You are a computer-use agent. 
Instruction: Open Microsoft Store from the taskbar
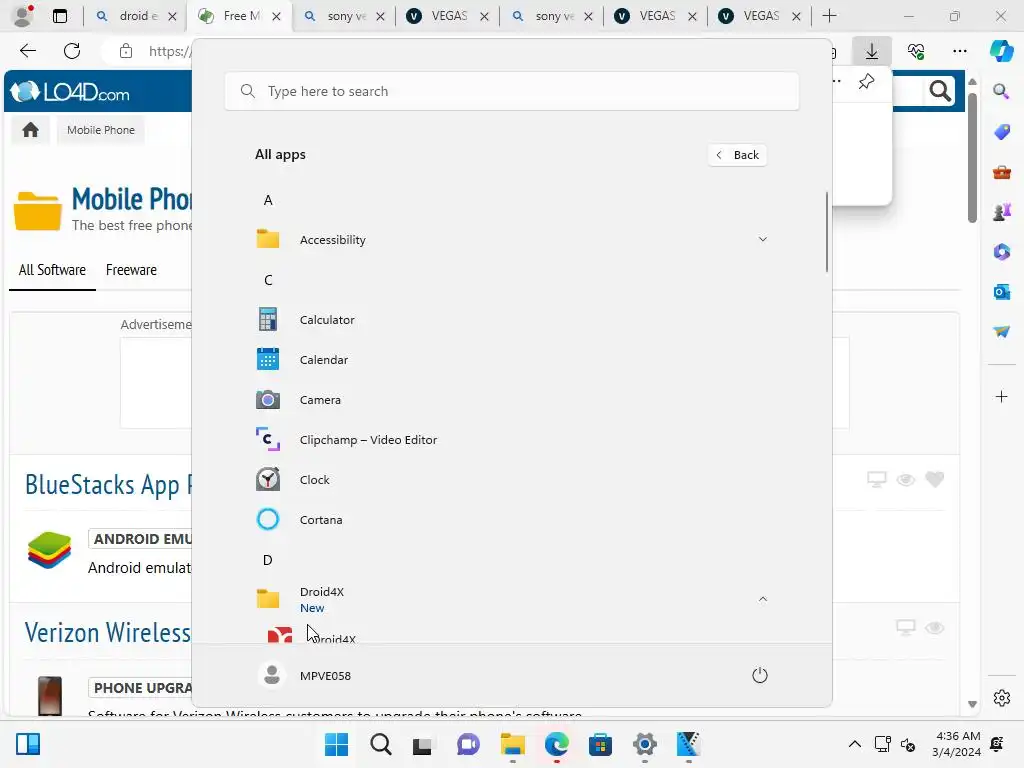(x=600, y=744)
